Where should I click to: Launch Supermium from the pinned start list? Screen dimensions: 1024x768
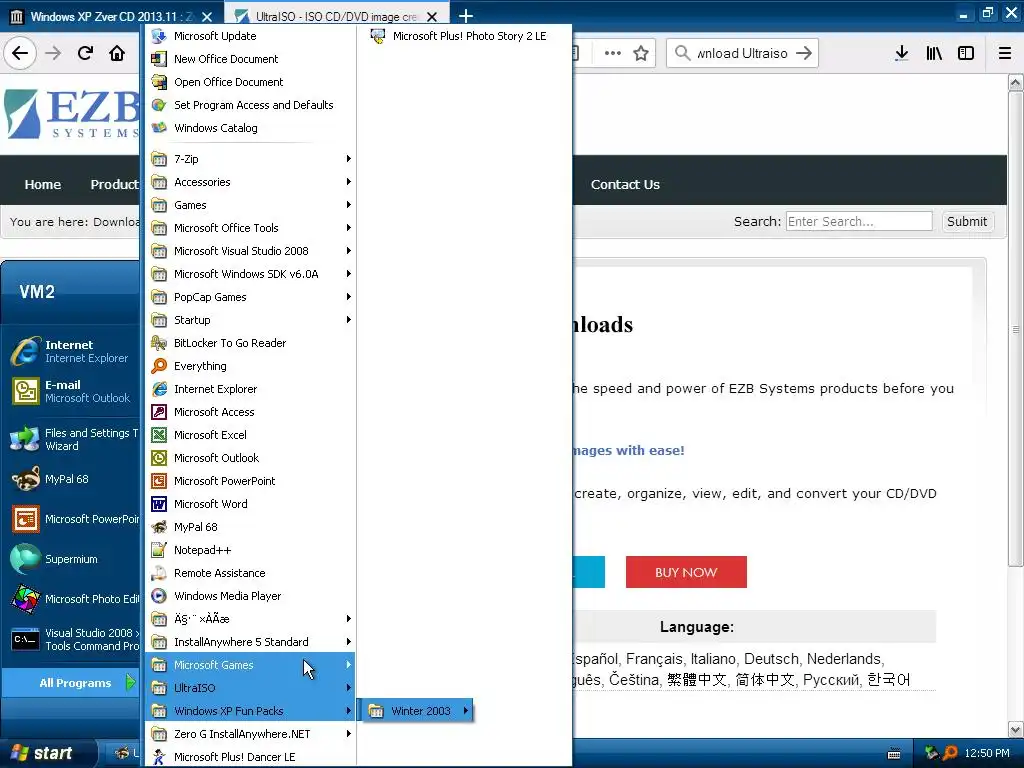72,559
